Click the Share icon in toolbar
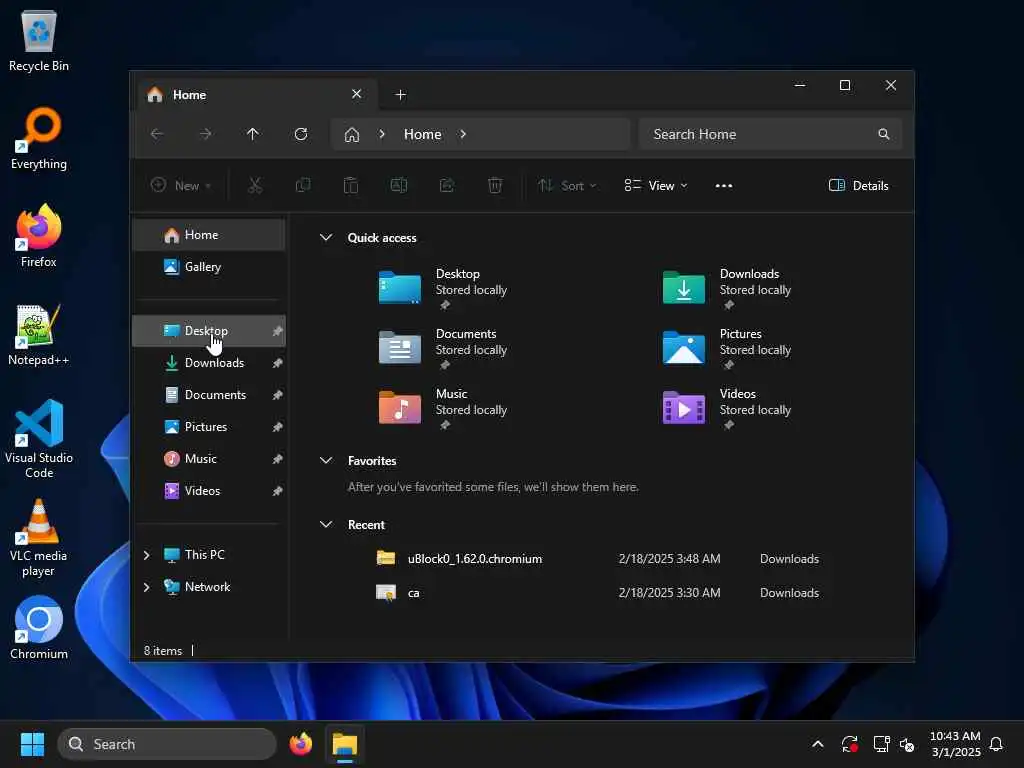1024x768 pixels. coord(447,186)
